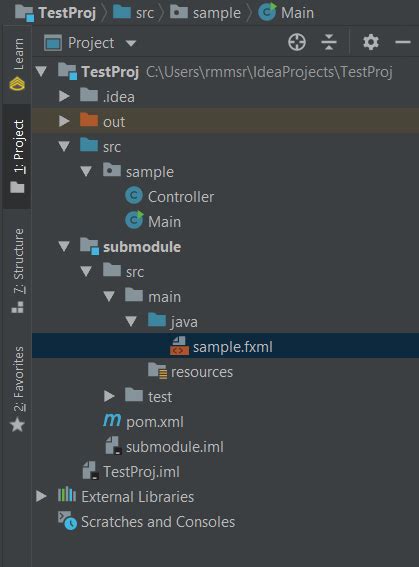Click the External Libraries bar-chart icon
The image size is (419, 567).
(x=67, y=495)
